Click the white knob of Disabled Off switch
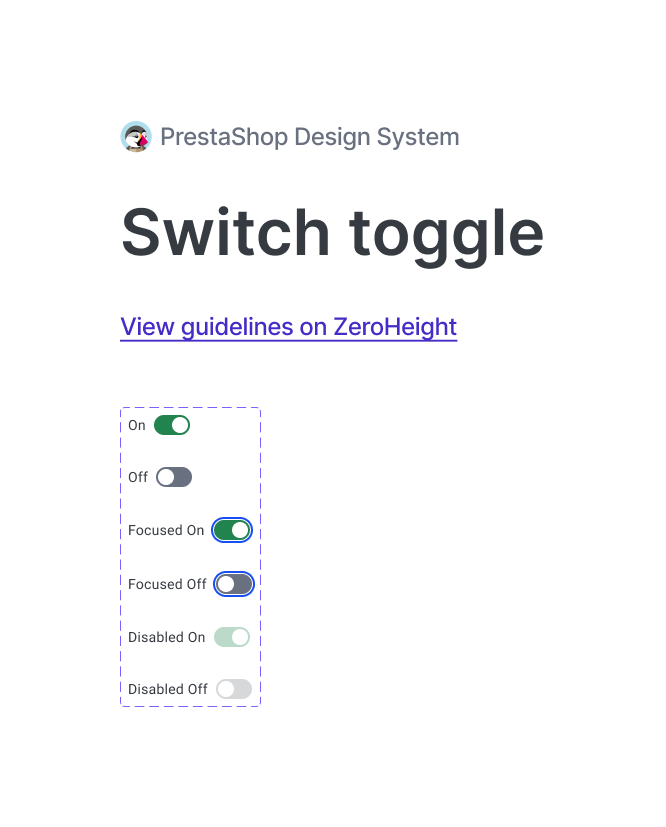This screenshot has height=827, width=666. [x=226, y=689]
